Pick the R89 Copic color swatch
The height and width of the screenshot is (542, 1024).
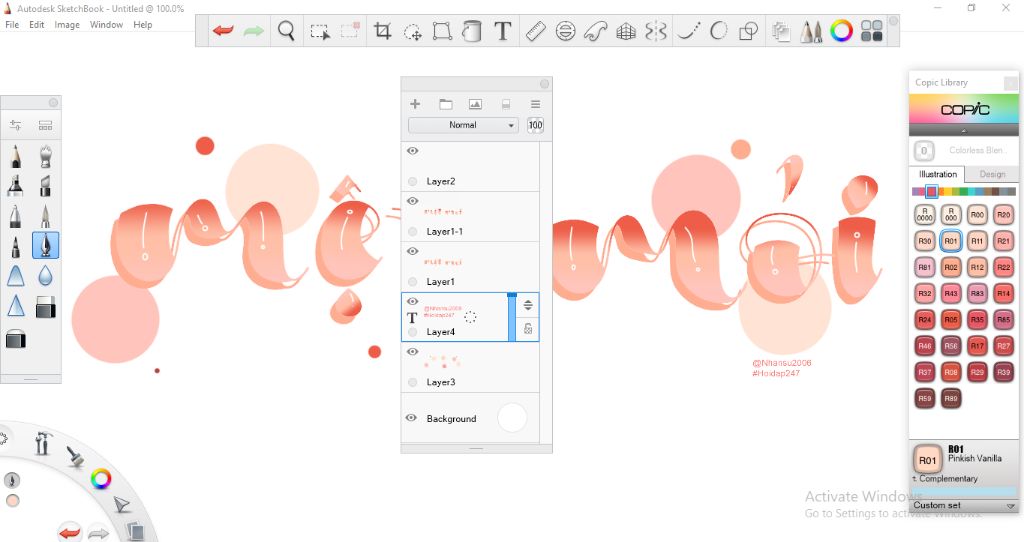[951, 398]
